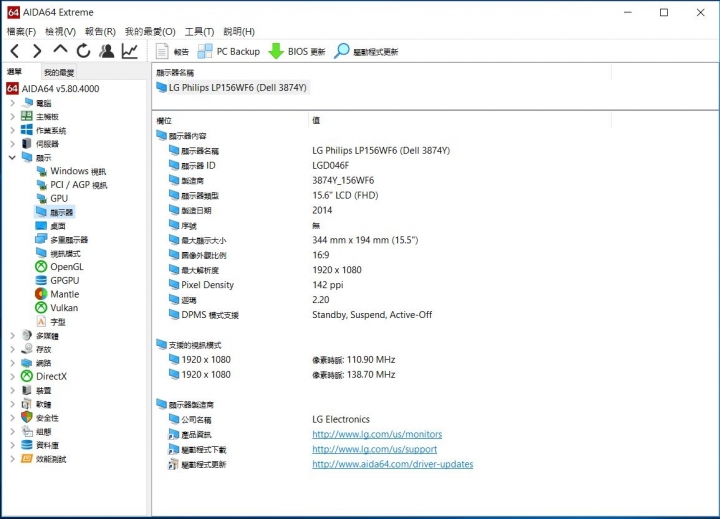Open aida64.com/driver-updates link
The image size is (720, 519).
pyautogui.click(x=393, y=464)
